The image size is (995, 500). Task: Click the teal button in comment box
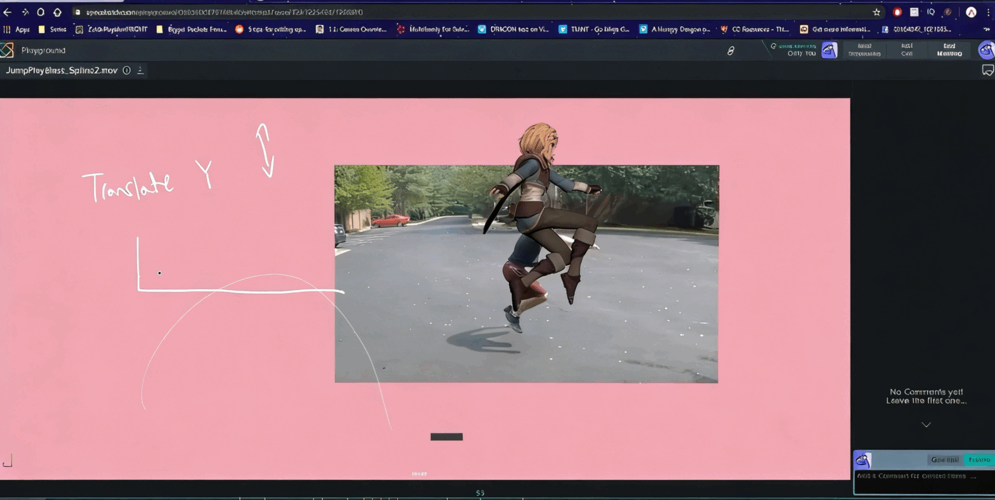point(978,460)
